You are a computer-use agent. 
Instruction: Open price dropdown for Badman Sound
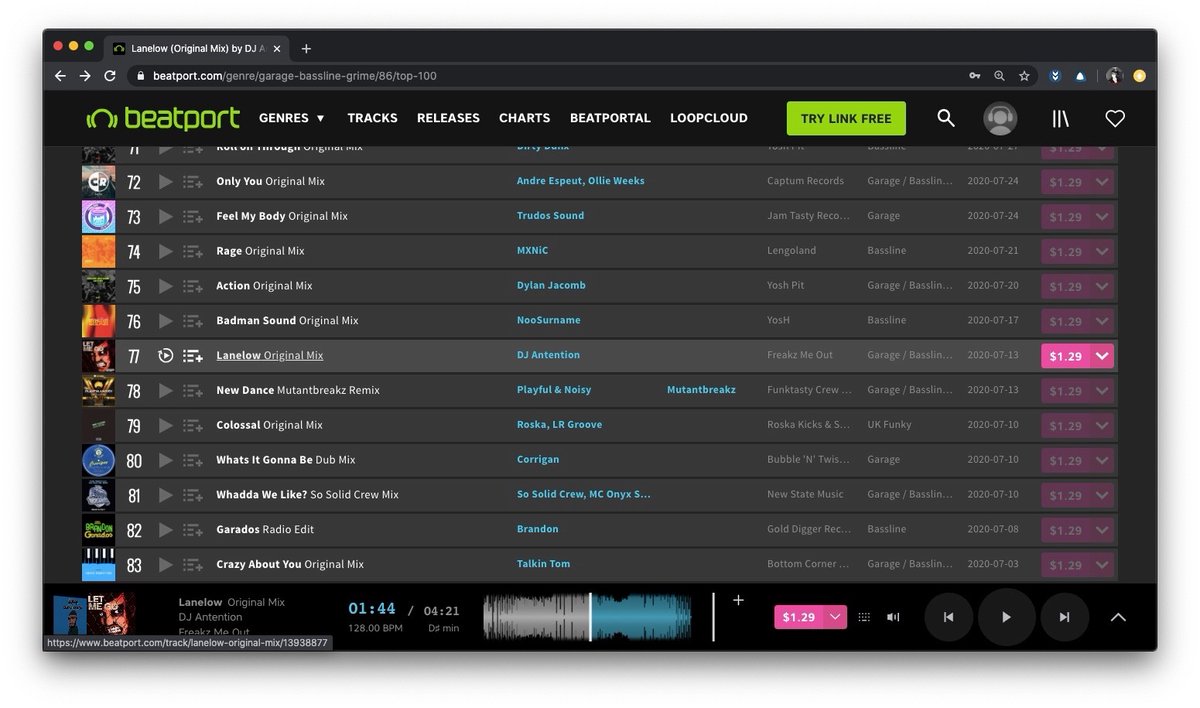[x=1102, y=321]
